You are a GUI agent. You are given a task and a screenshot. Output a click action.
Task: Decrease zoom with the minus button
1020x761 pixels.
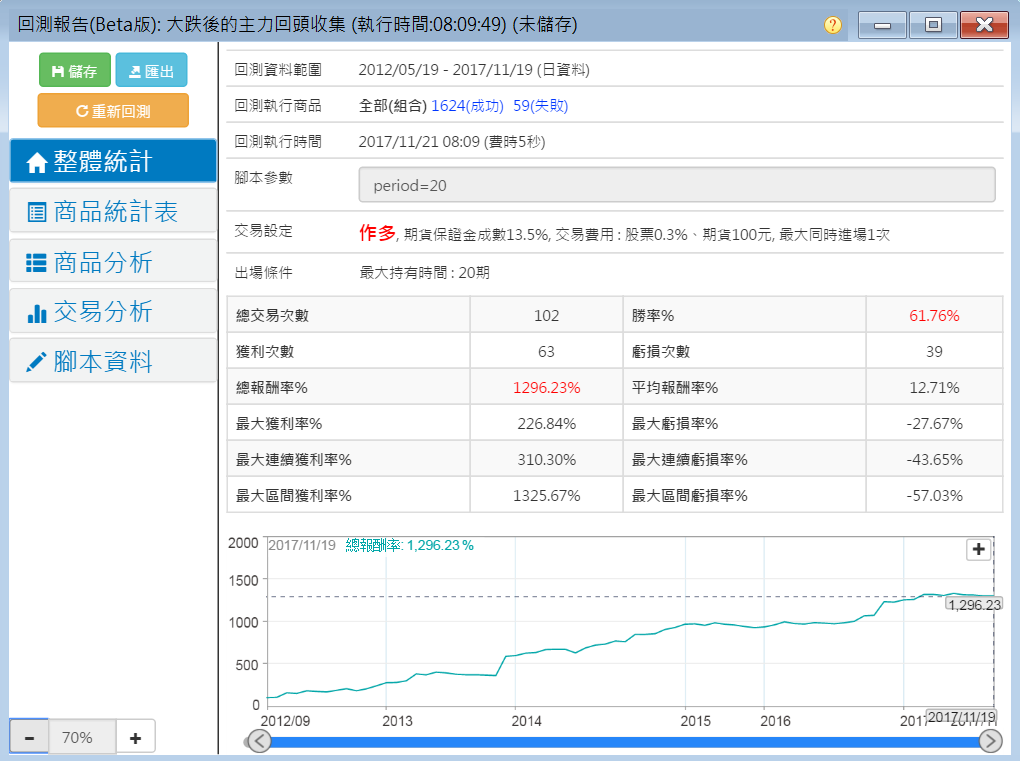(x=29, y=738)
